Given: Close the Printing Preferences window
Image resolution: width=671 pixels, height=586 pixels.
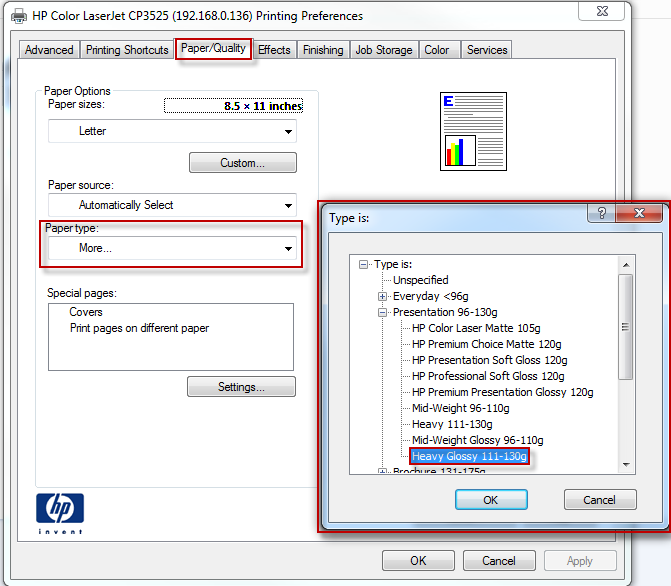Looking at the screenshot, I should (602, 11).
